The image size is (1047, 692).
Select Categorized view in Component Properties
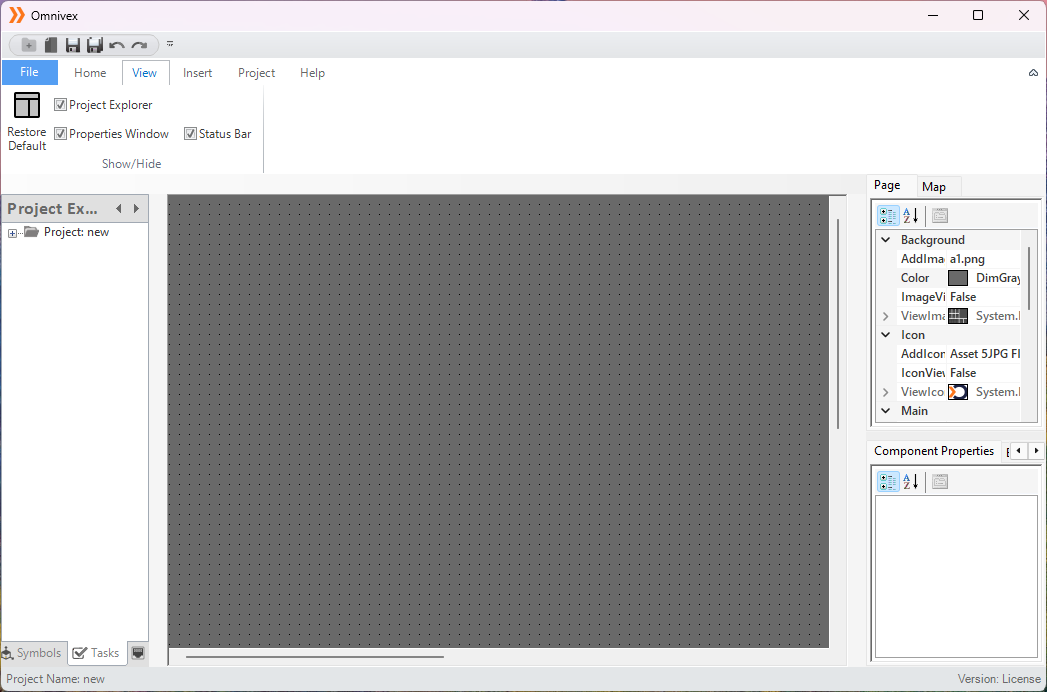click(x=888, y=482)
